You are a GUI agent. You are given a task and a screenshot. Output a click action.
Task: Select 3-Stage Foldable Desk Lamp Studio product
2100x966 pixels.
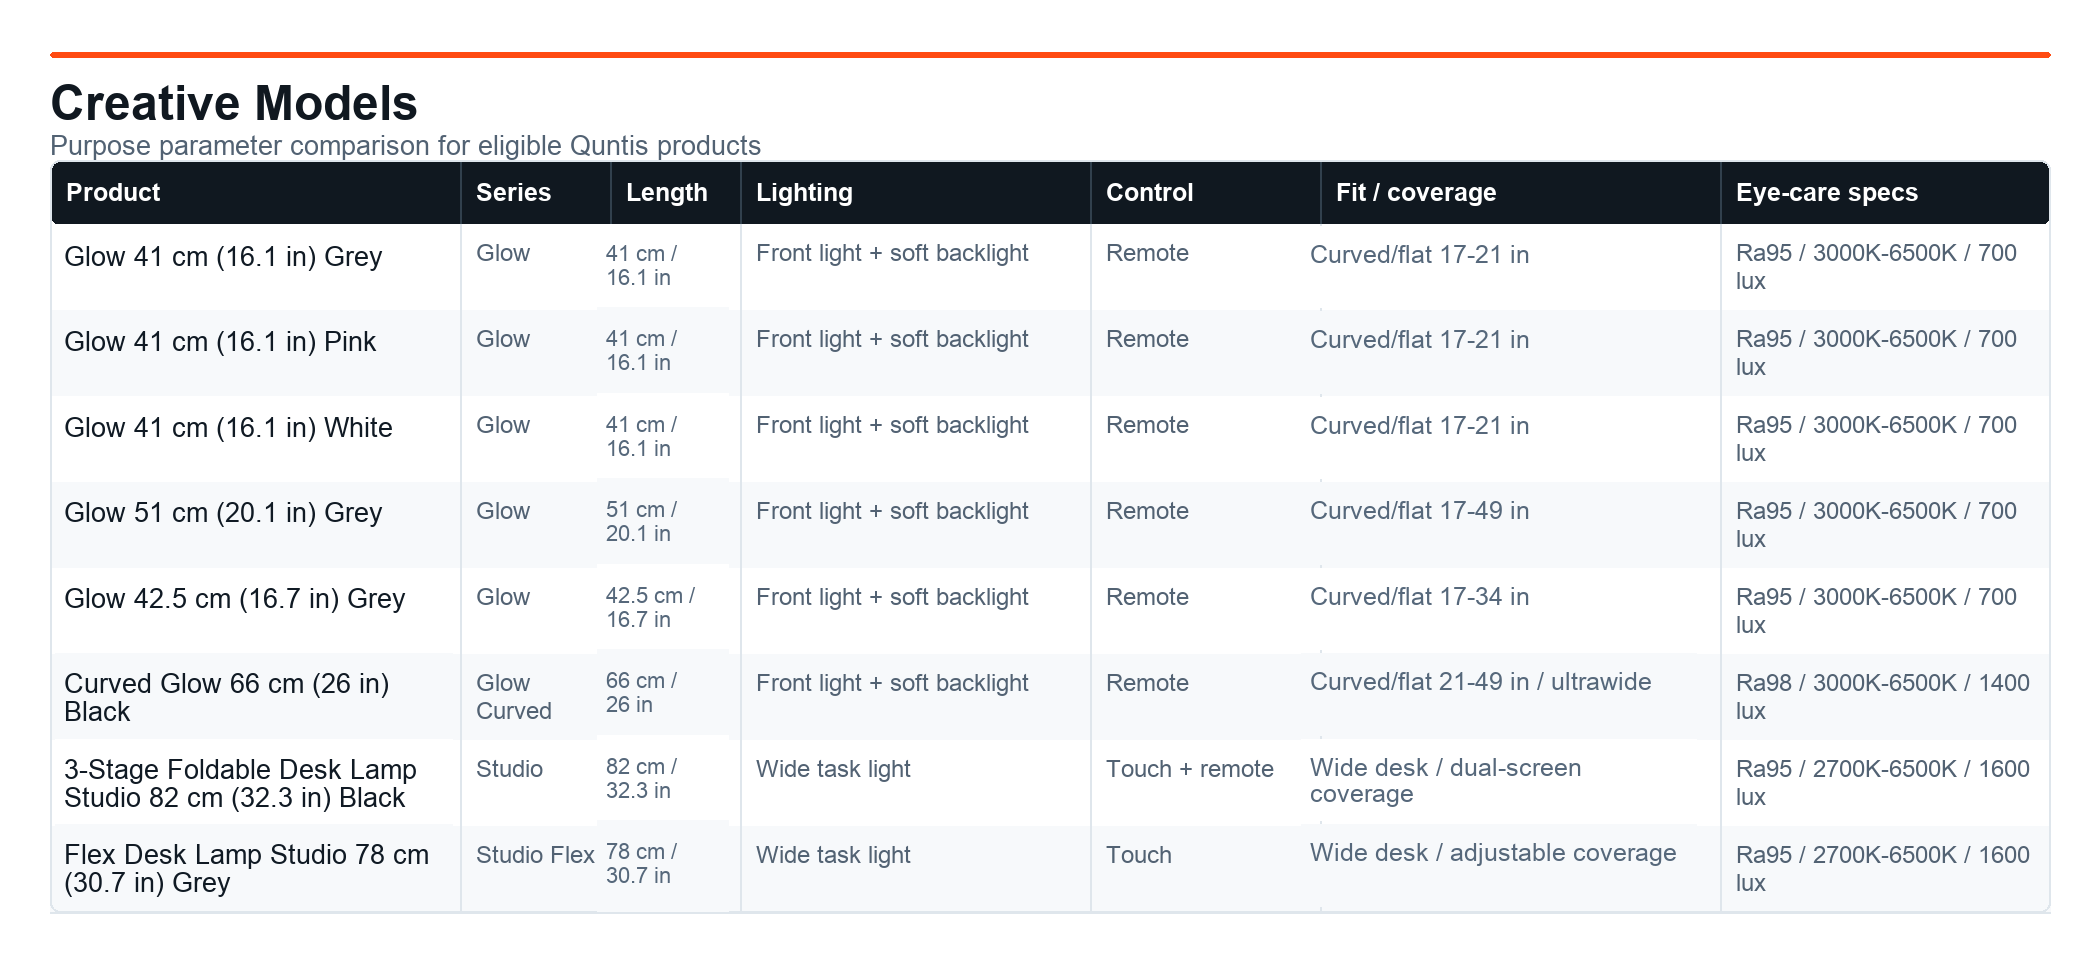(240, 784)
